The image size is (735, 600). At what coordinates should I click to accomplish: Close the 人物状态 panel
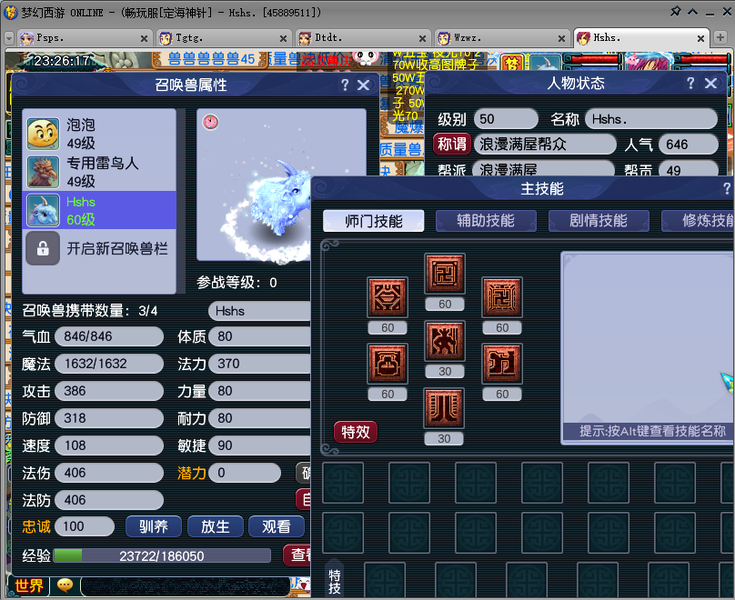(711, 83)
